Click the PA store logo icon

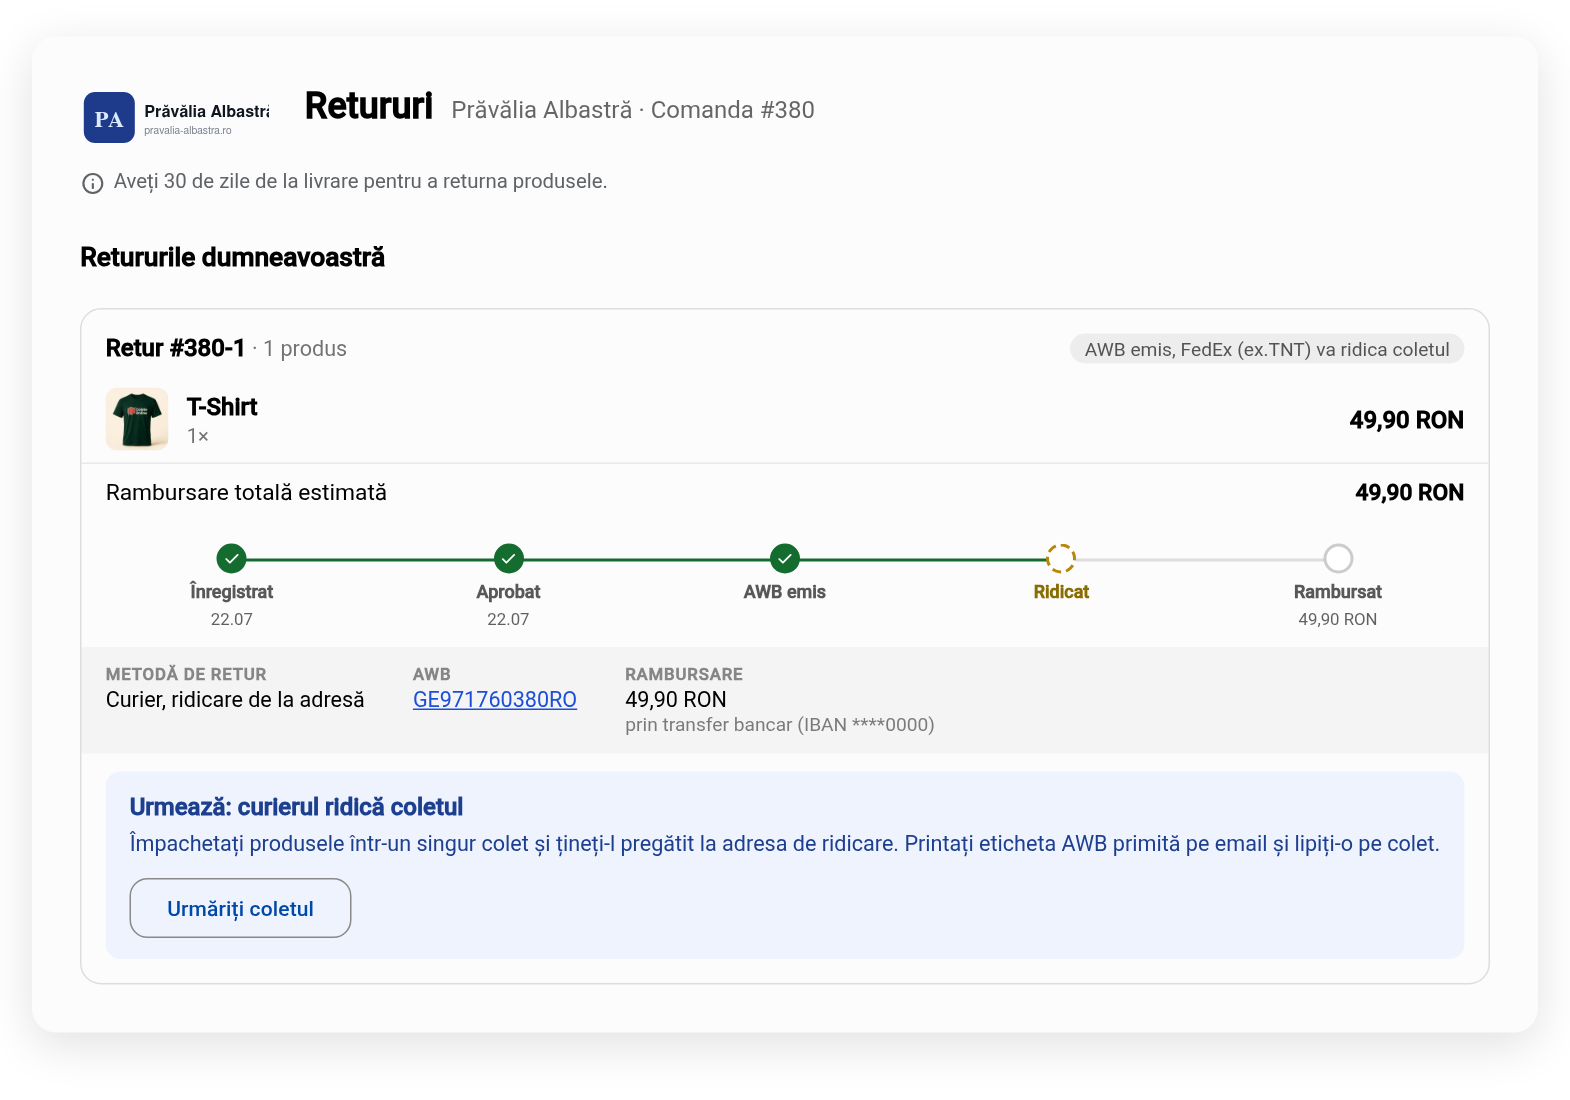click(x=109, y=118)
